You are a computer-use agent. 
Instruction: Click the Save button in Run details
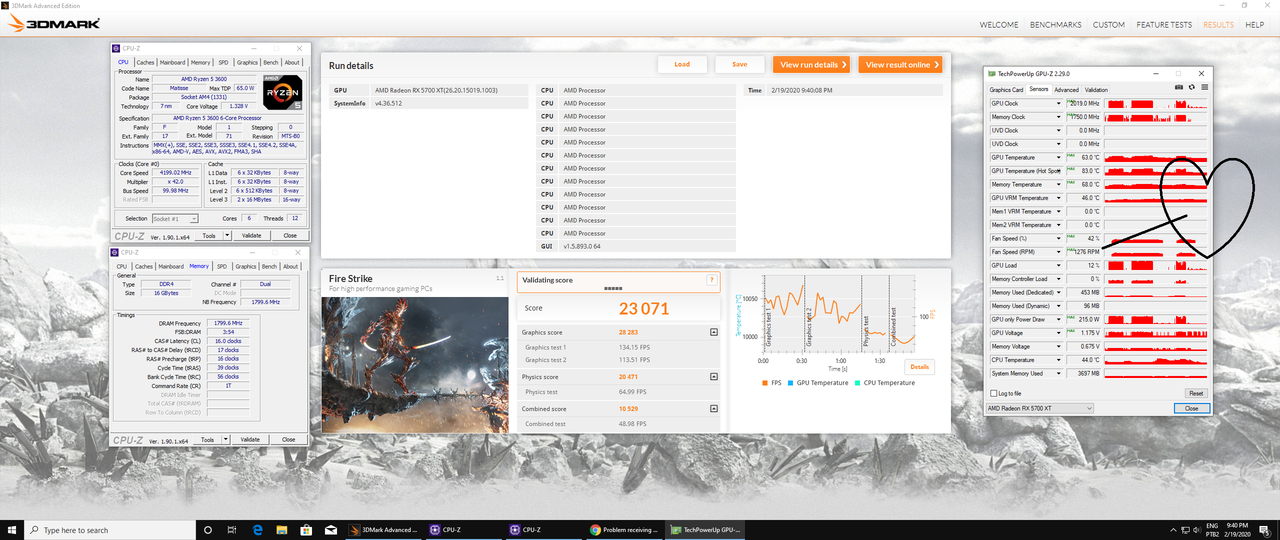pyautogui.click(x=740, y=64)
